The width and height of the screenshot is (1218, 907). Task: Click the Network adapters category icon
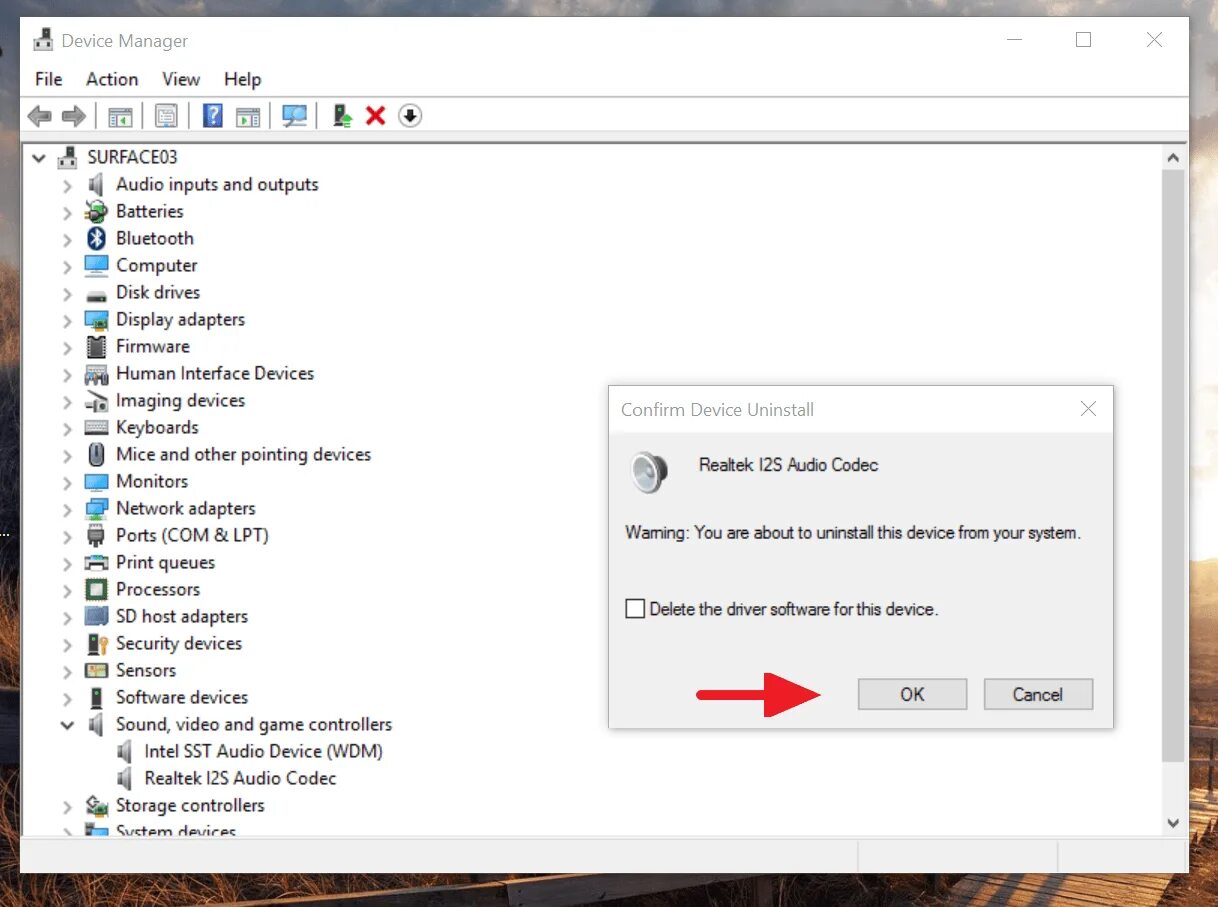coord(96,508)
